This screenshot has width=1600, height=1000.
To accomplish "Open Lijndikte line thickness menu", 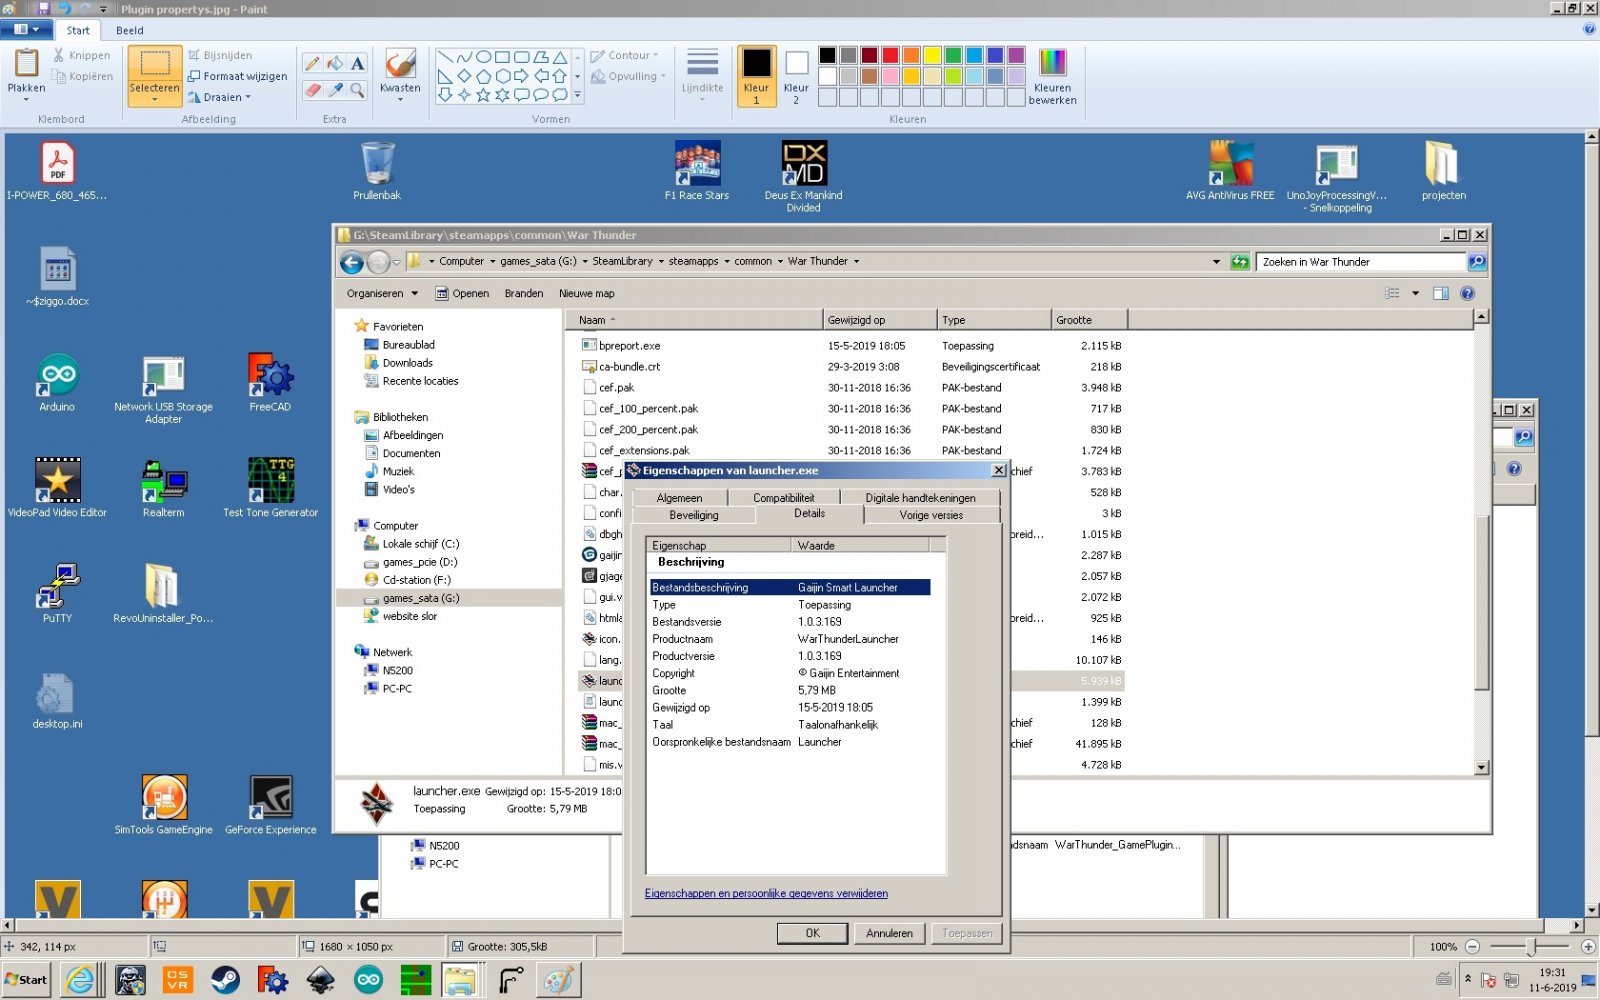I will tap(702, 74).
